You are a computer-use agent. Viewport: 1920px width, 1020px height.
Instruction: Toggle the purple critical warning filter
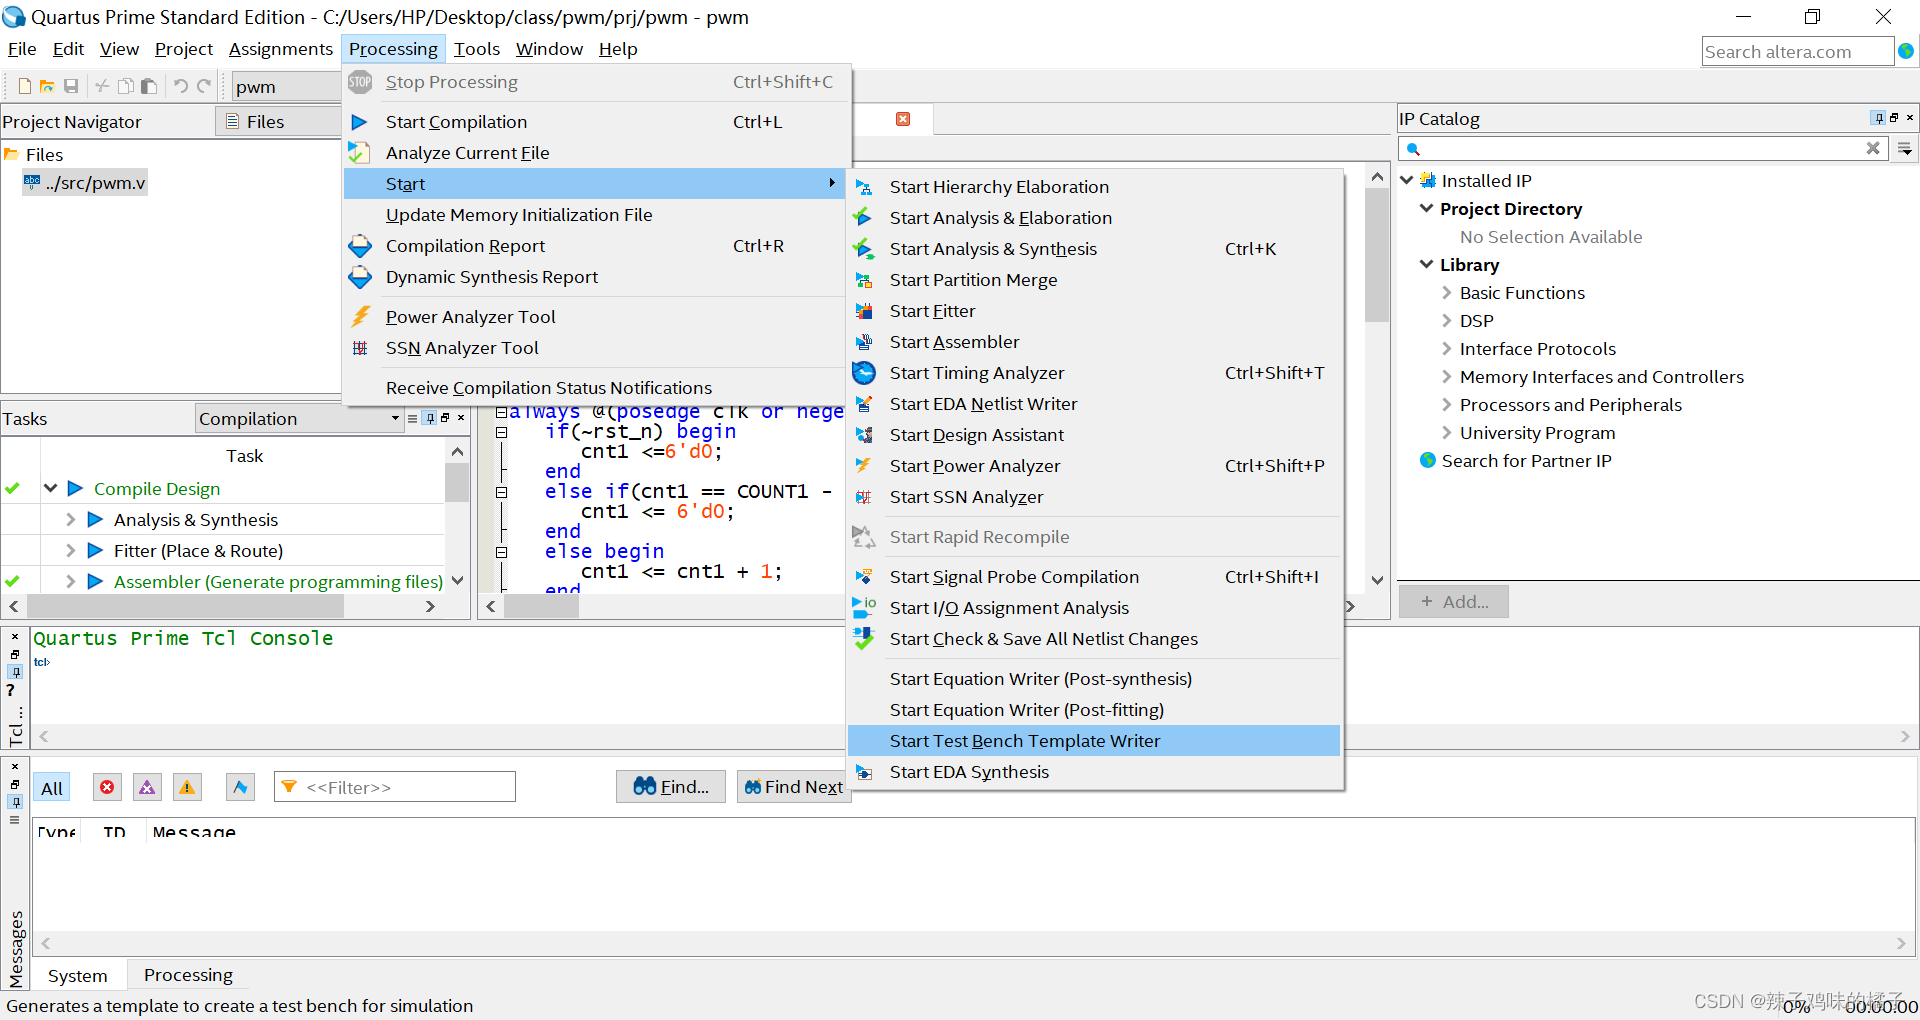pos(147,787)
